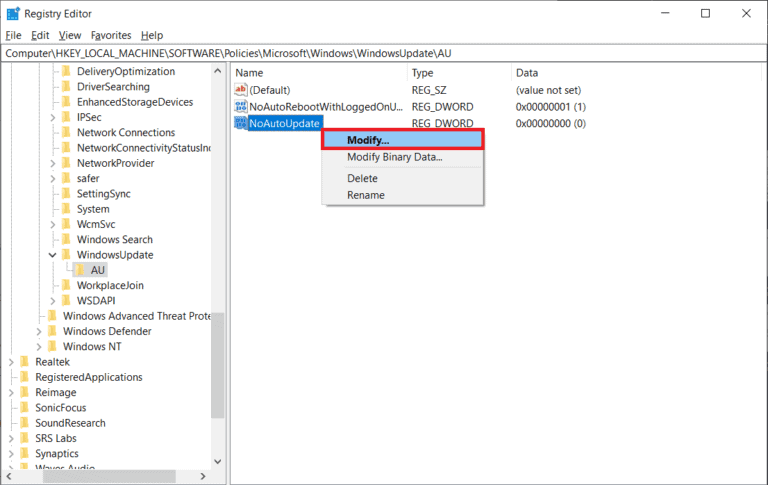Click the Windows Search folder icon
This screenshot has width=768, height=485.
pos(67,240)
